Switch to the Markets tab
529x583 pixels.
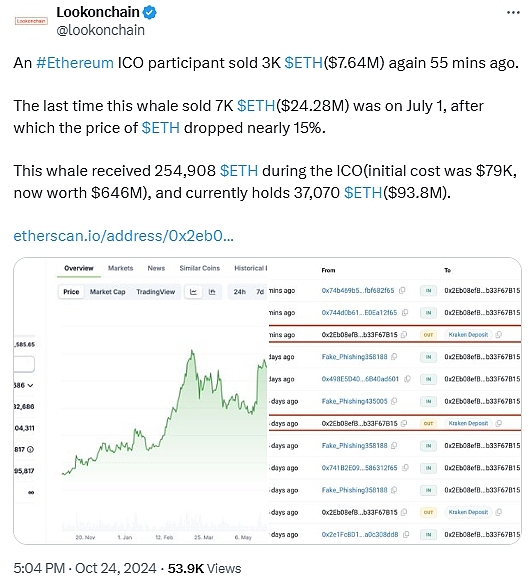click(120, 268)
